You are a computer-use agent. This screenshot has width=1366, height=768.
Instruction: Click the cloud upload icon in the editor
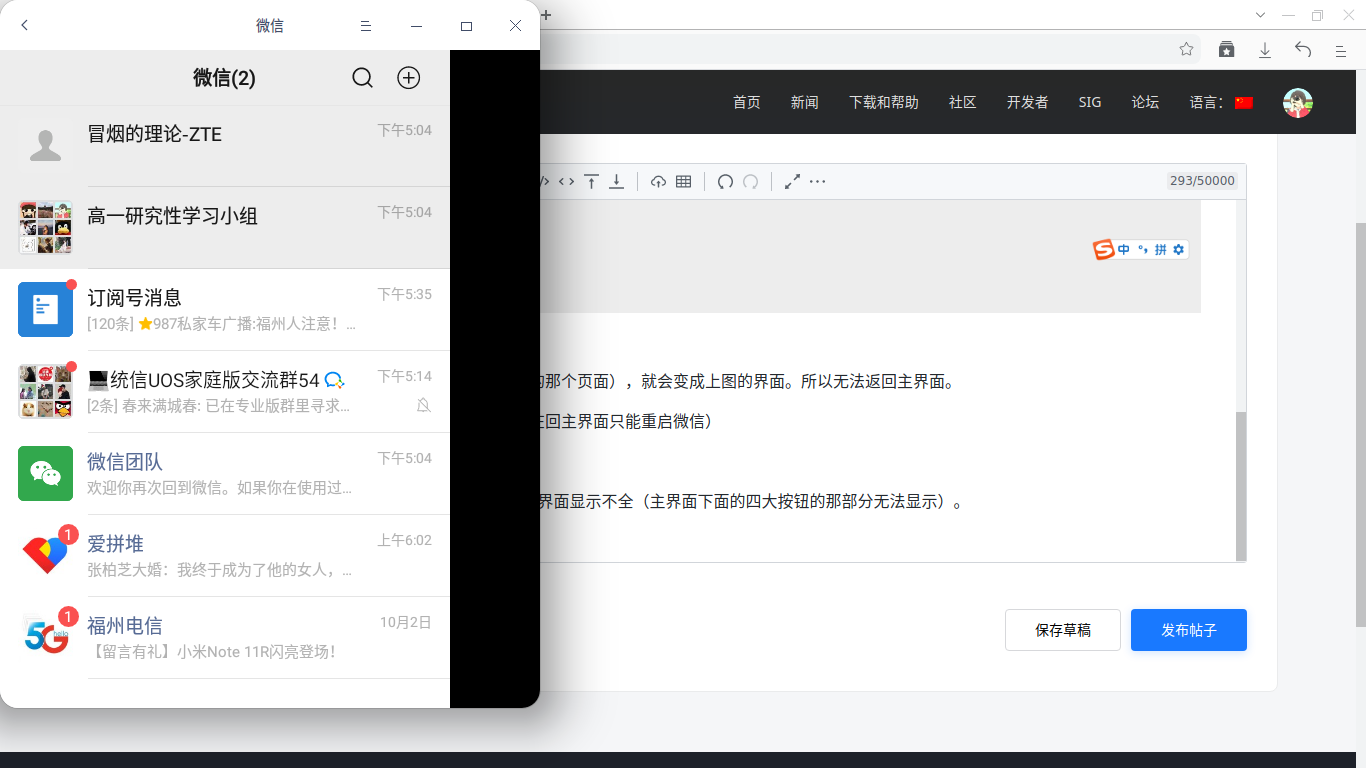point(658,181)
